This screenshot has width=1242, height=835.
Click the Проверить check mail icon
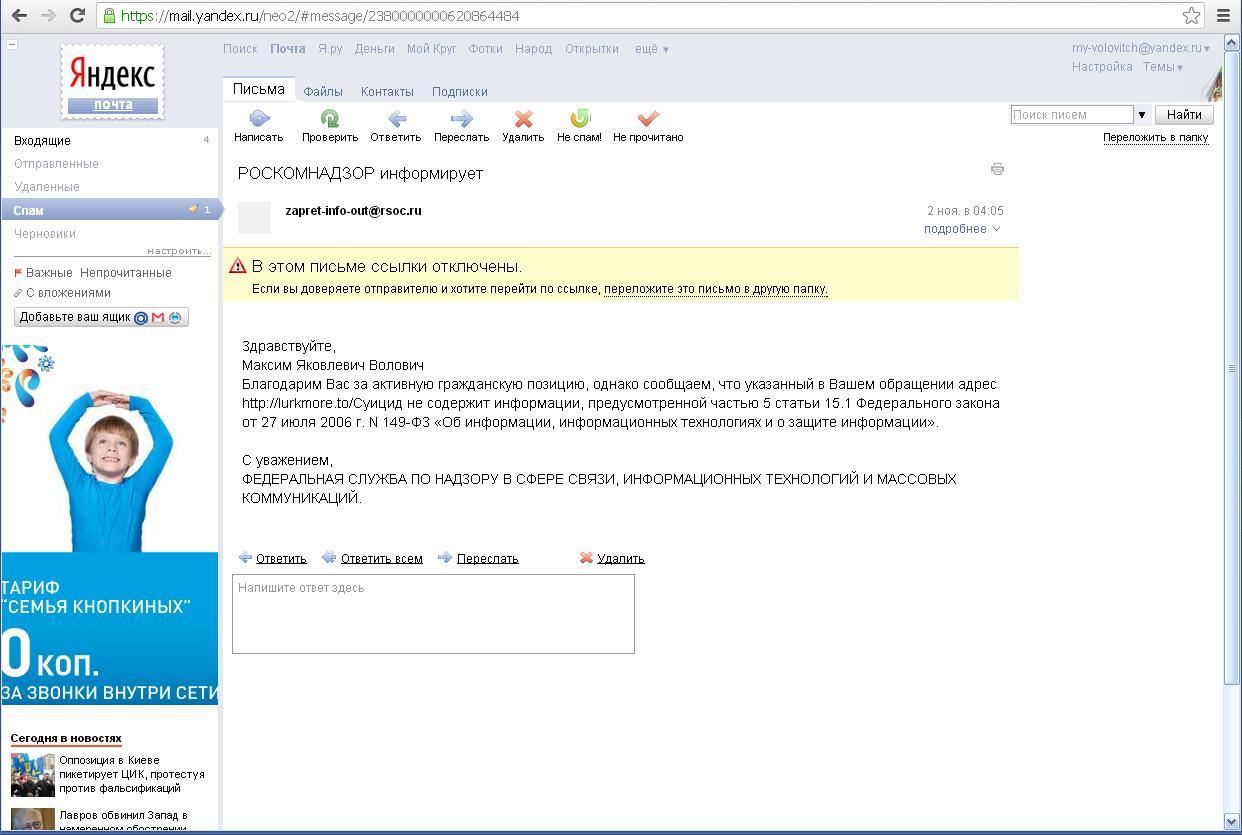[x=330, y=119]
